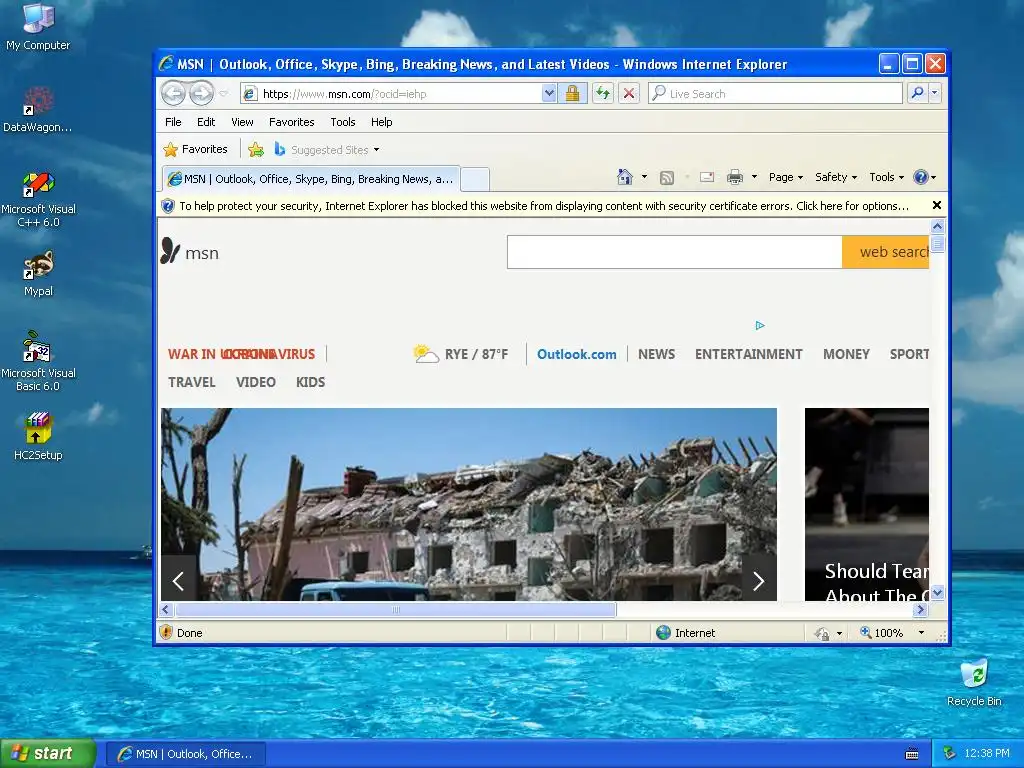Image resolution: width=1024 pixels, height=768 pixels.
Task: Click the AdChoices triangle icon
Action: tap(760, 325)
